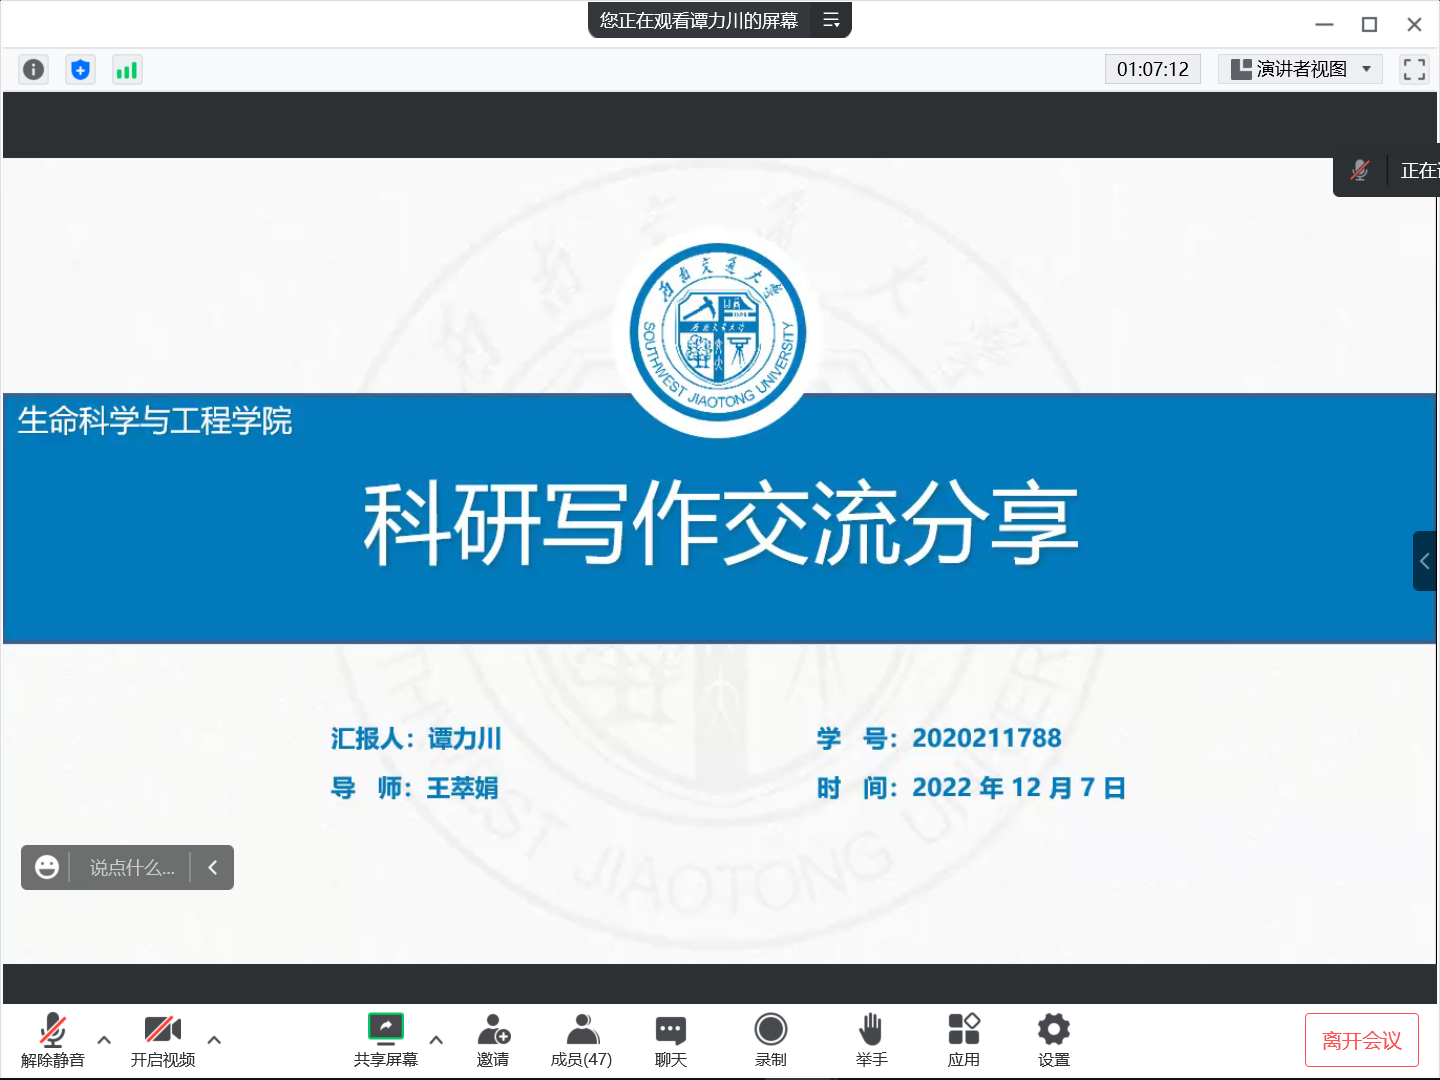Click 离开会议 to leave meeting
The height and width of the screenshot is (1080, 1440).
(1361, 1040)
